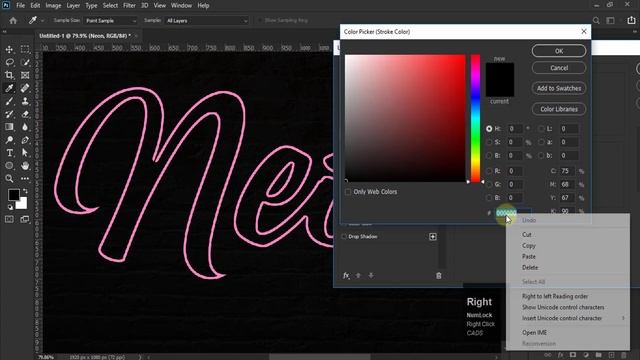This screenshot has height=360, width=640.
Task: Select the History Brush tool
Action: point(9,114)
